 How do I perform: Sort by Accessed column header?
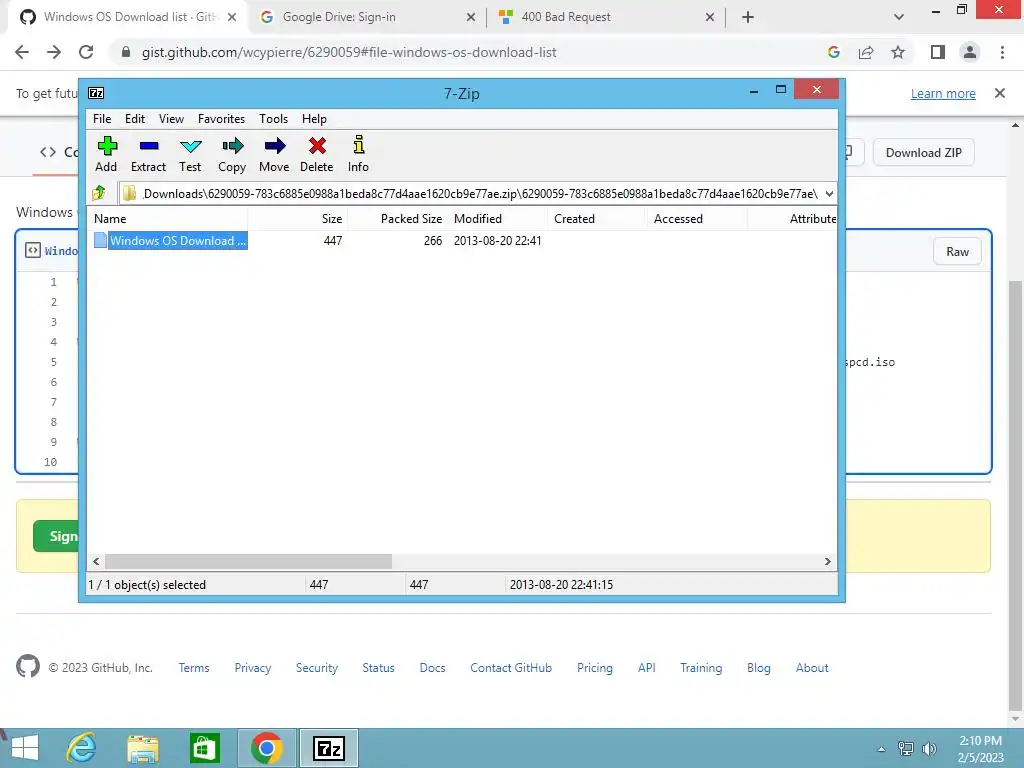pyautogui.click(x=697, y=219)
